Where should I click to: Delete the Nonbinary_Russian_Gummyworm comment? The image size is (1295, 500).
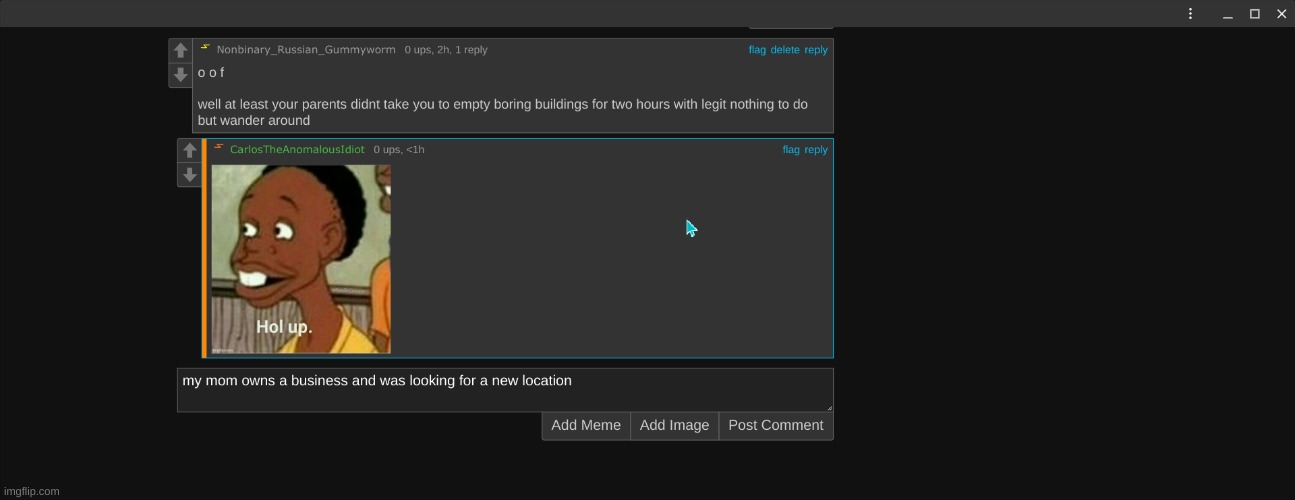pos(785,50)
